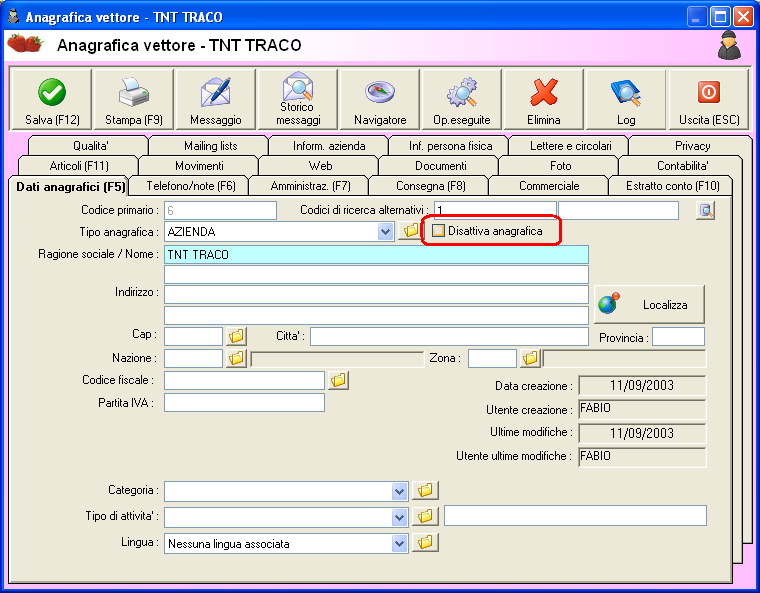Click the Localizza button

click(649, 305)
